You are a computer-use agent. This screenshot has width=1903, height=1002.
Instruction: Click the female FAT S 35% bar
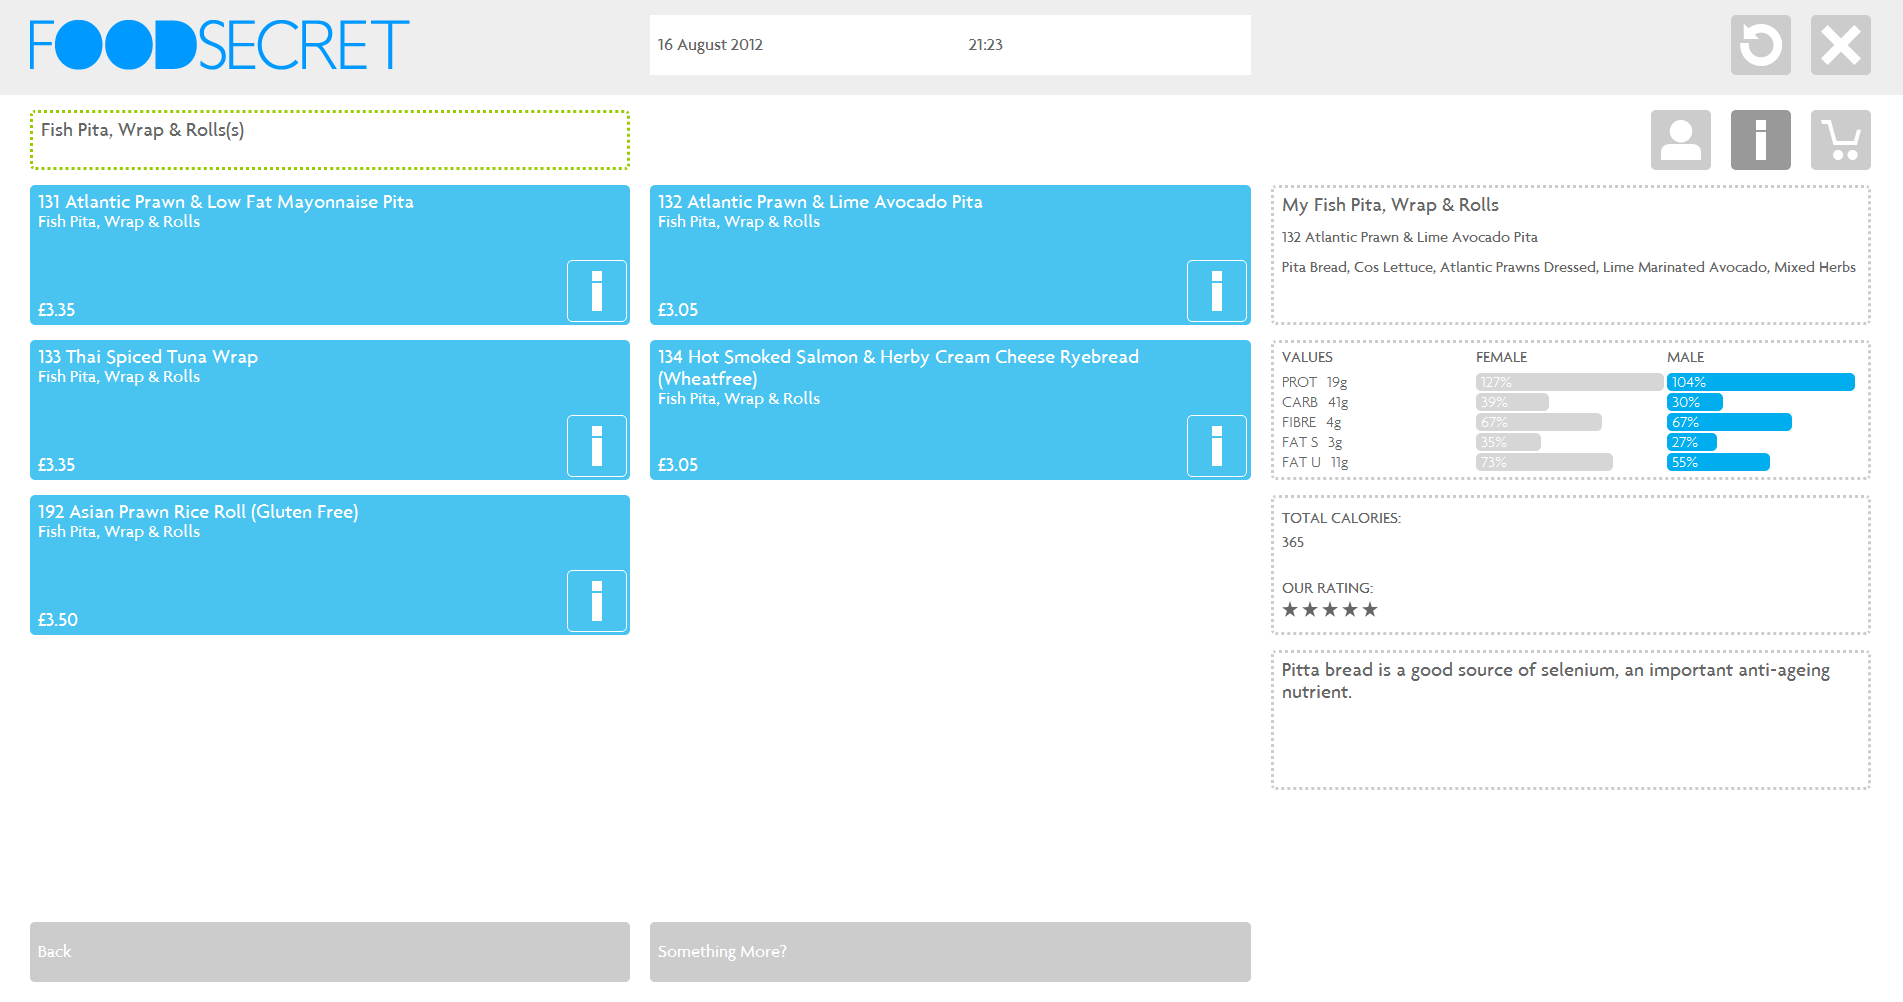tap(1508, 442)
